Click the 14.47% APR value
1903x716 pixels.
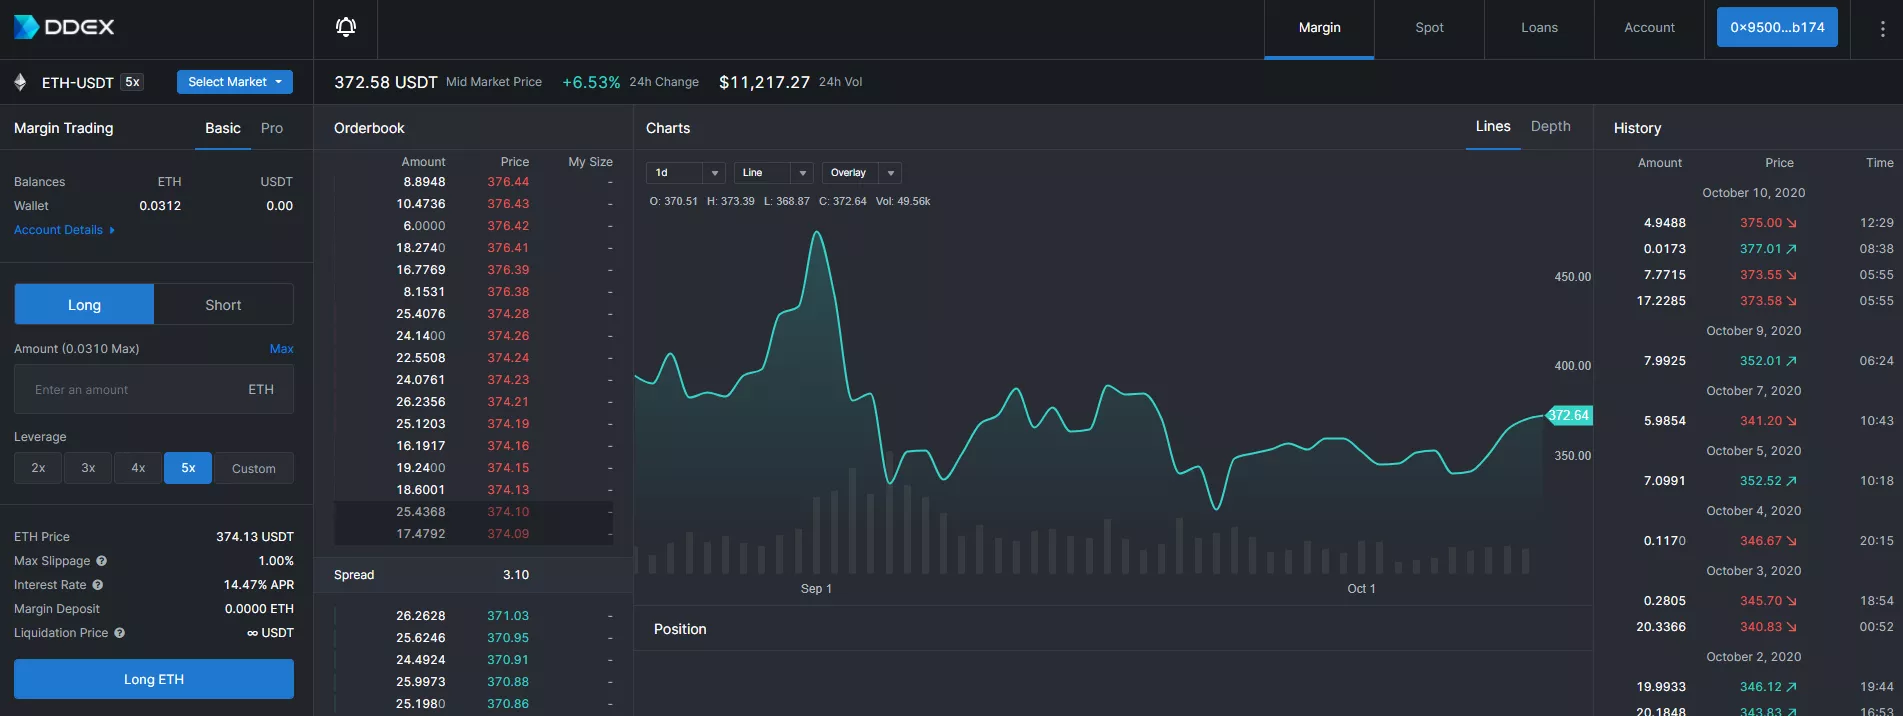pos(259,585)
